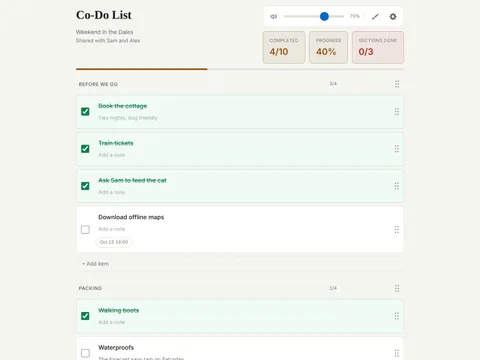Add a note to Train tickets

[x=112, y=155]
